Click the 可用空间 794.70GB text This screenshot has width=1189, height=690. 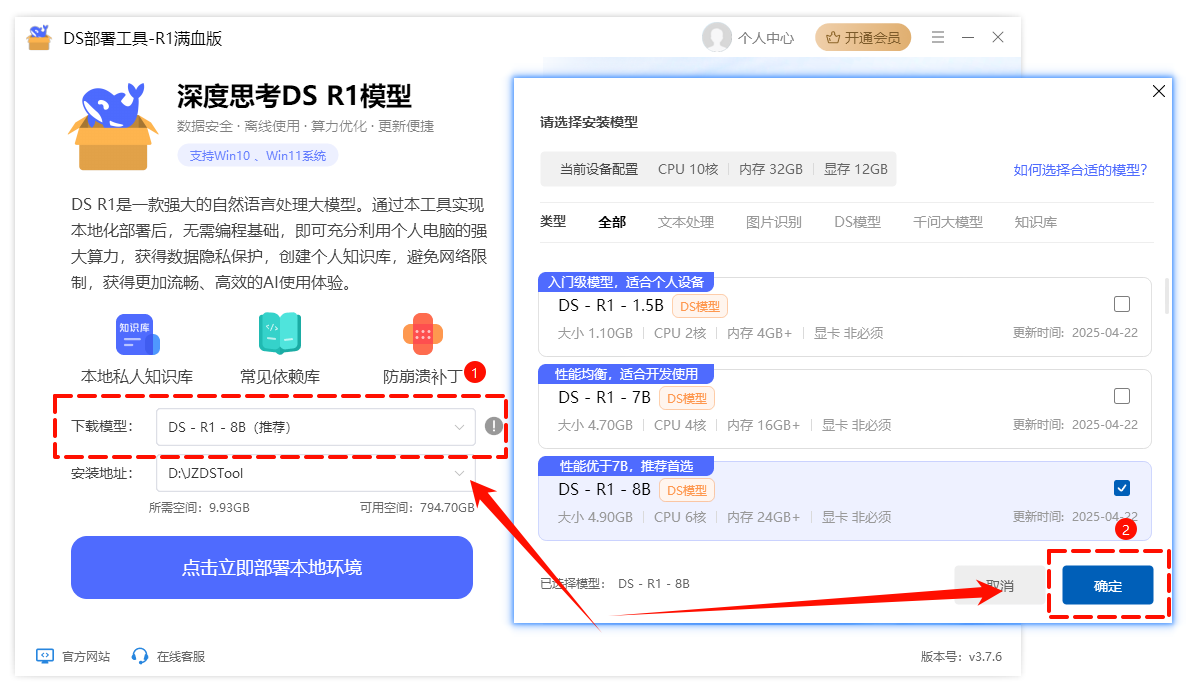click(x=417, y=507)
